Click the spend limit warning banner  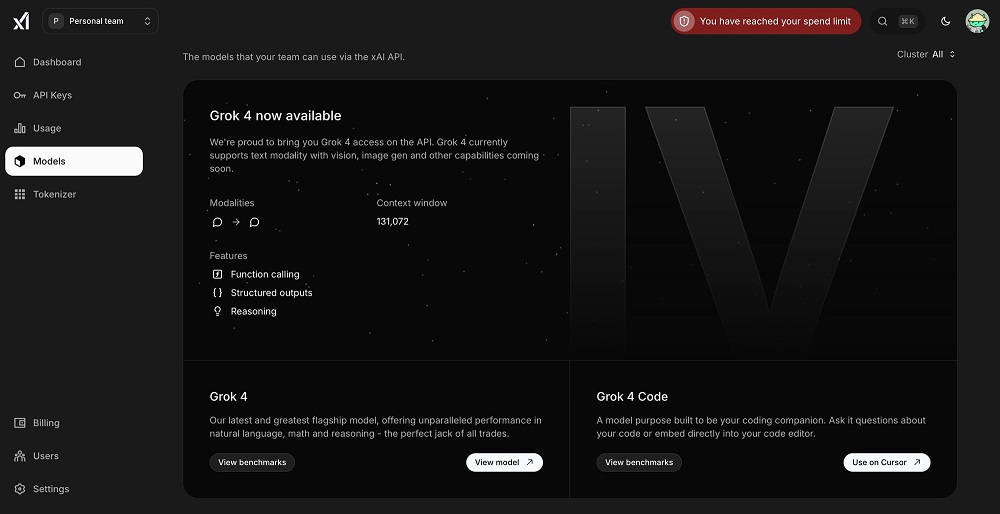click(x=775, y=21)
